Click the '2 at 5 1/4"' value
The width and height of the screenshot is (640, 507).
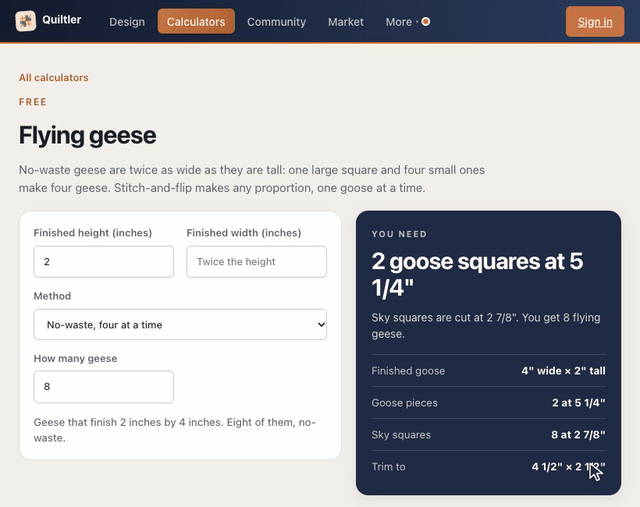click(x=579, y=403)
